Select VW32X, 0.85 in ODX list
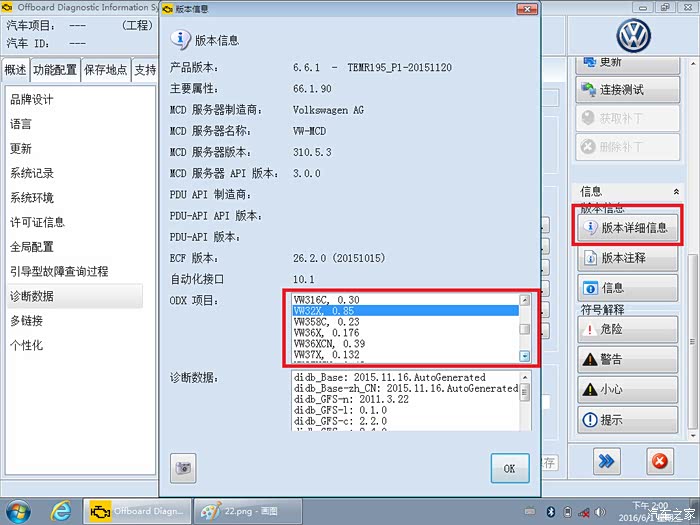The image size is (700, 525). click(x=405, y=311)
